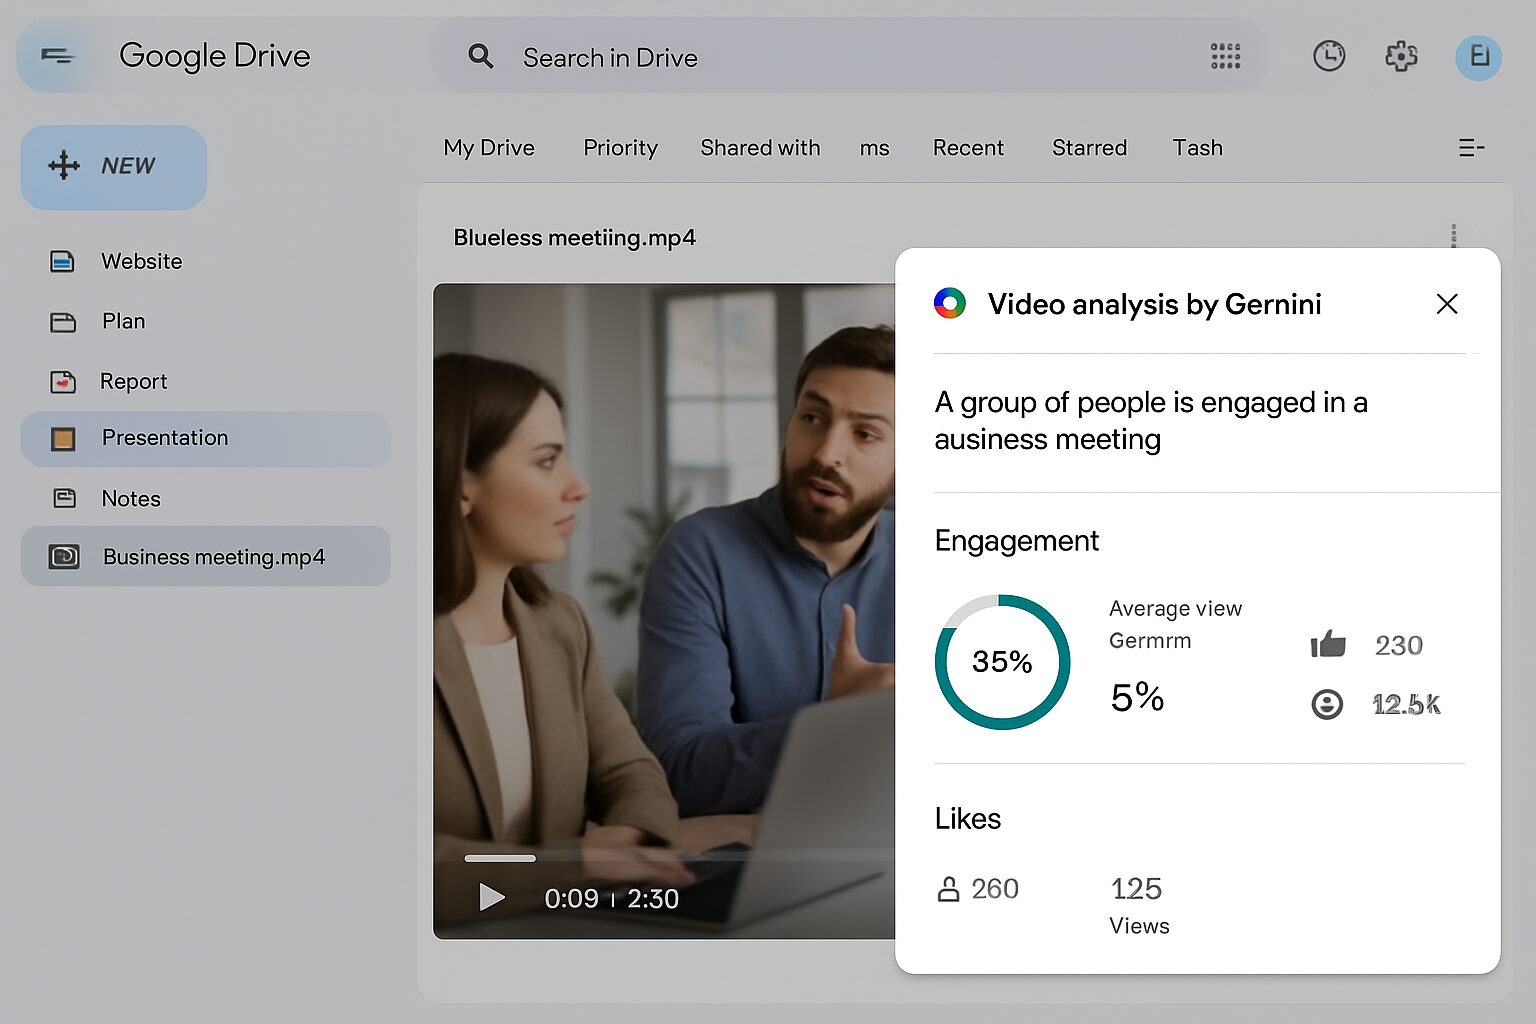Screen dimensions: 1536x1024
Task: Click the Notes file icon
Action: 64,498
